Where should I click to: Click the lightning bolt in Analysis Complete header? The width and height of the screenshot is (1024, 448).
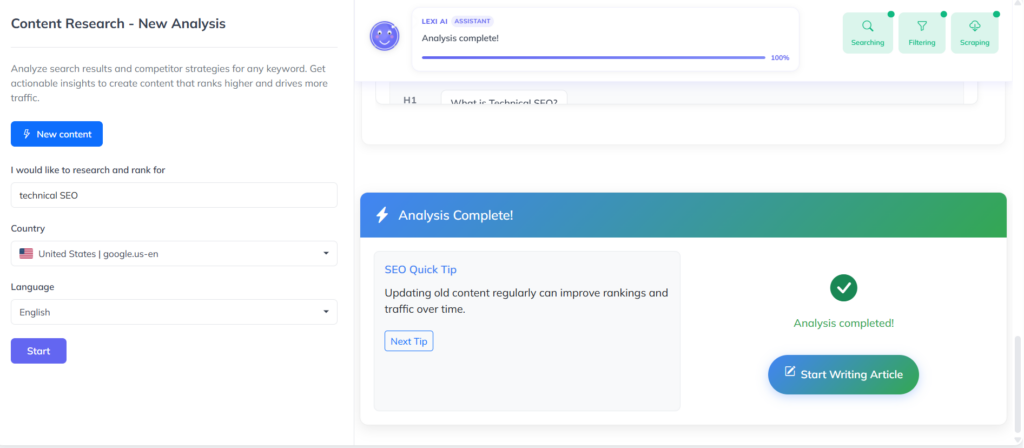[381, 215]
